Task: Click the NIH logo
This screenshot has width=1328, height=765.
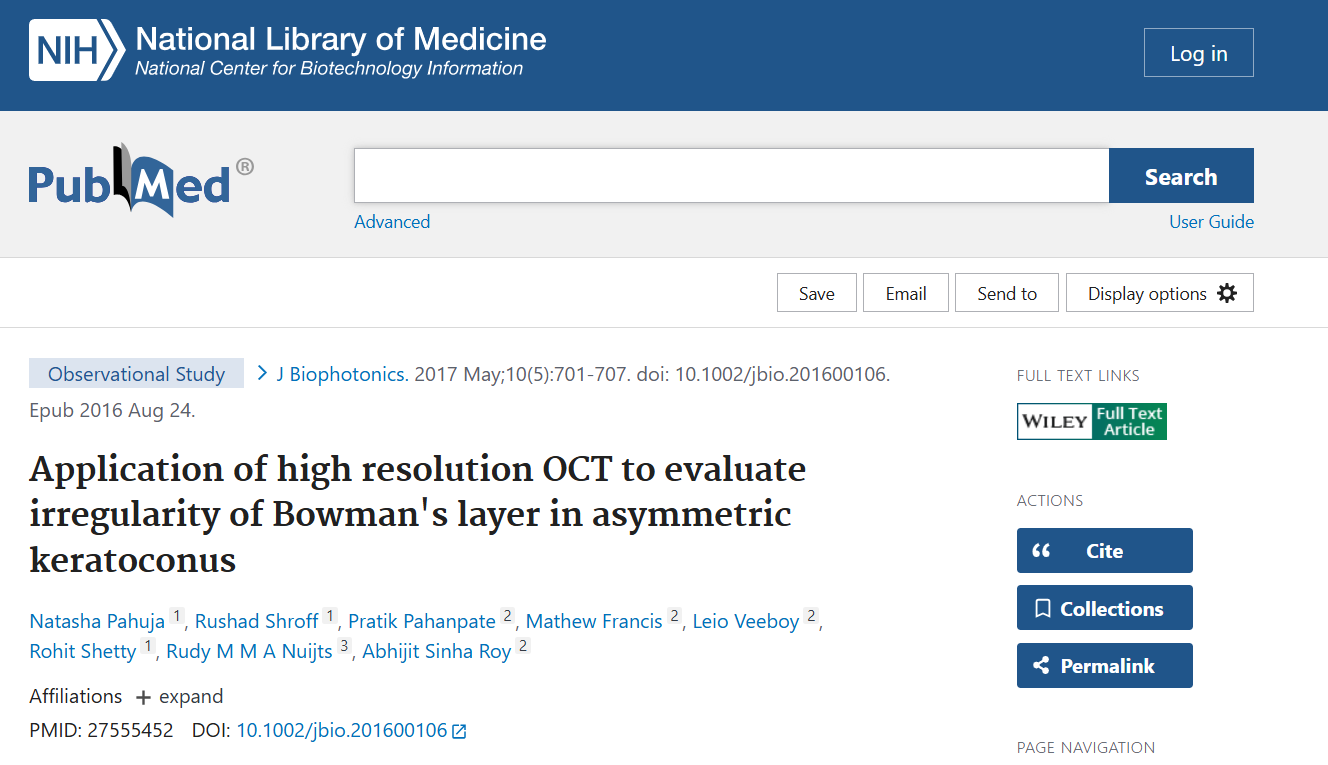Action: point(74,52)
